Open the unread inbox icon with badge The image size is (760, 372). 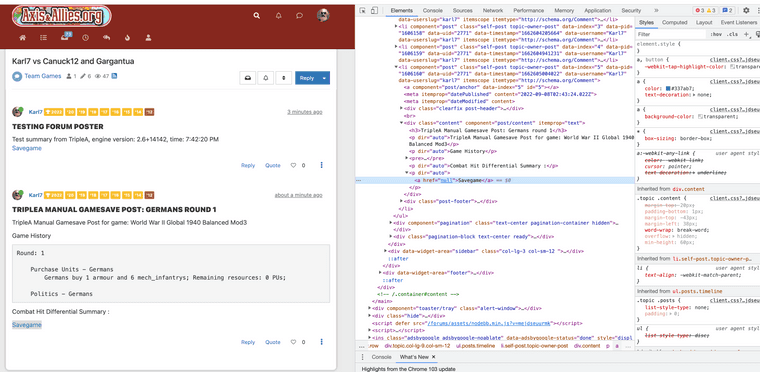point(65,37)
